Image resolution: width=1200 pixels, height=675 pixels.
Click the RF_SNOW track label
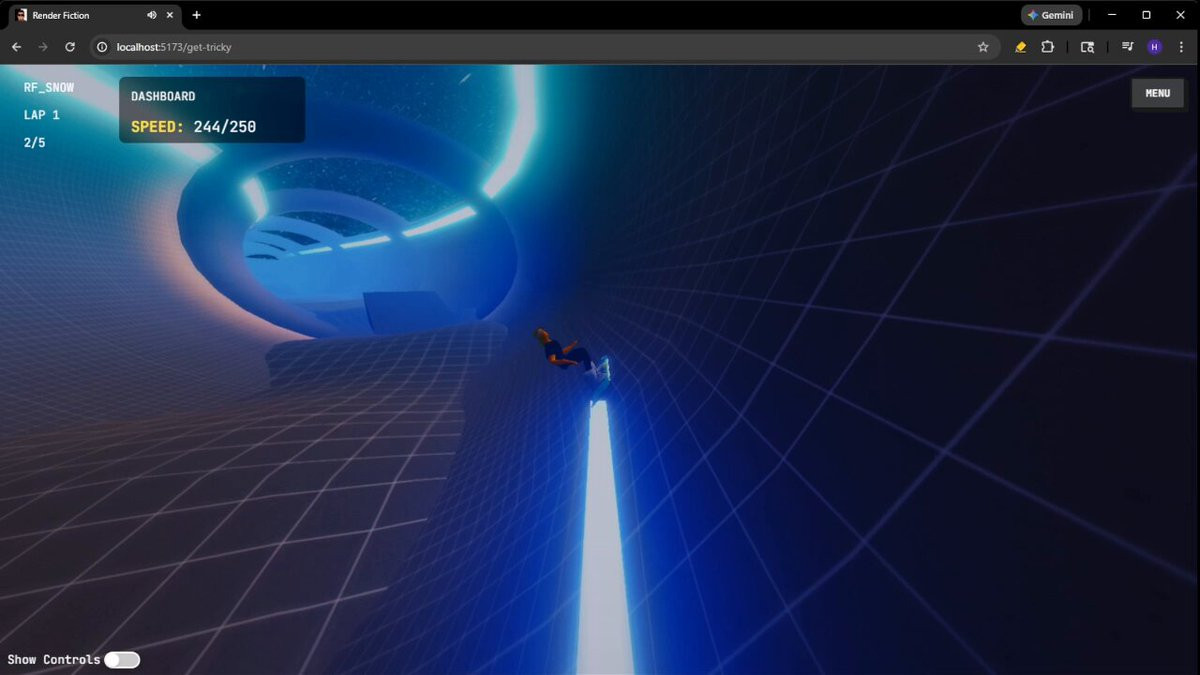[x=49, y=87]
